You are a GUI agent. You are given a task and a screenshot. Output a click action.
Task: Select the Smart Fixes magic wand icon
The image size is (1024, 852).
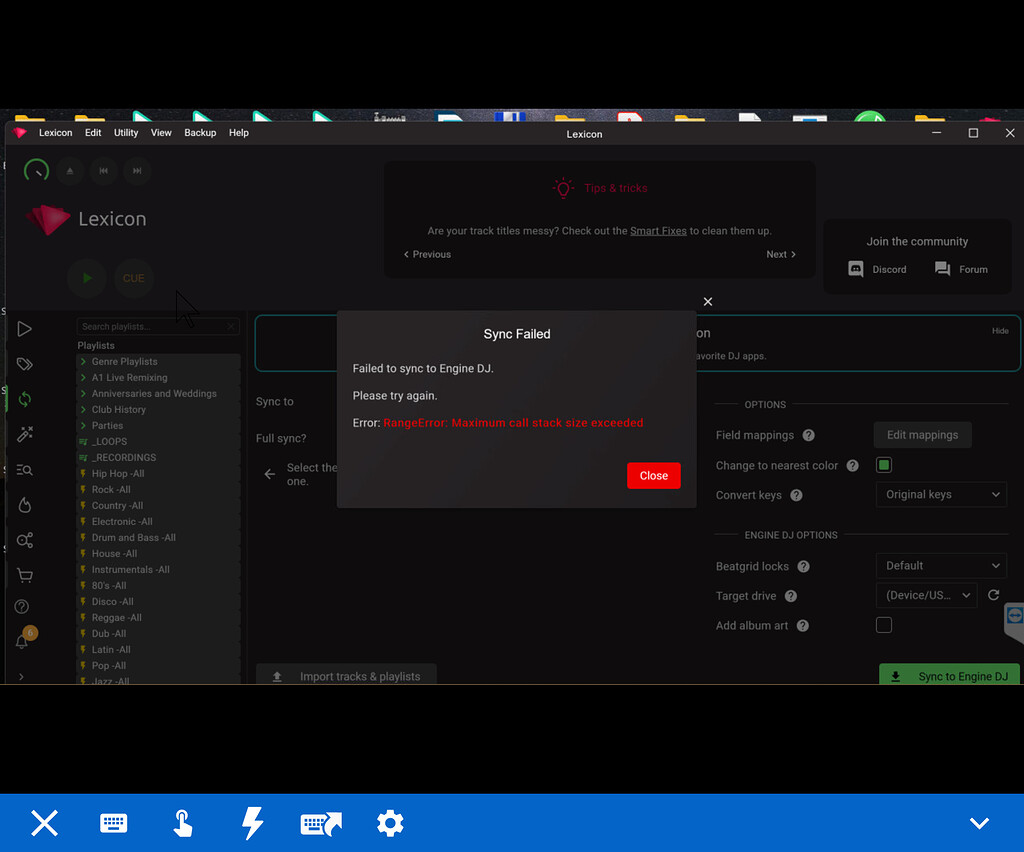click(25, 434)
